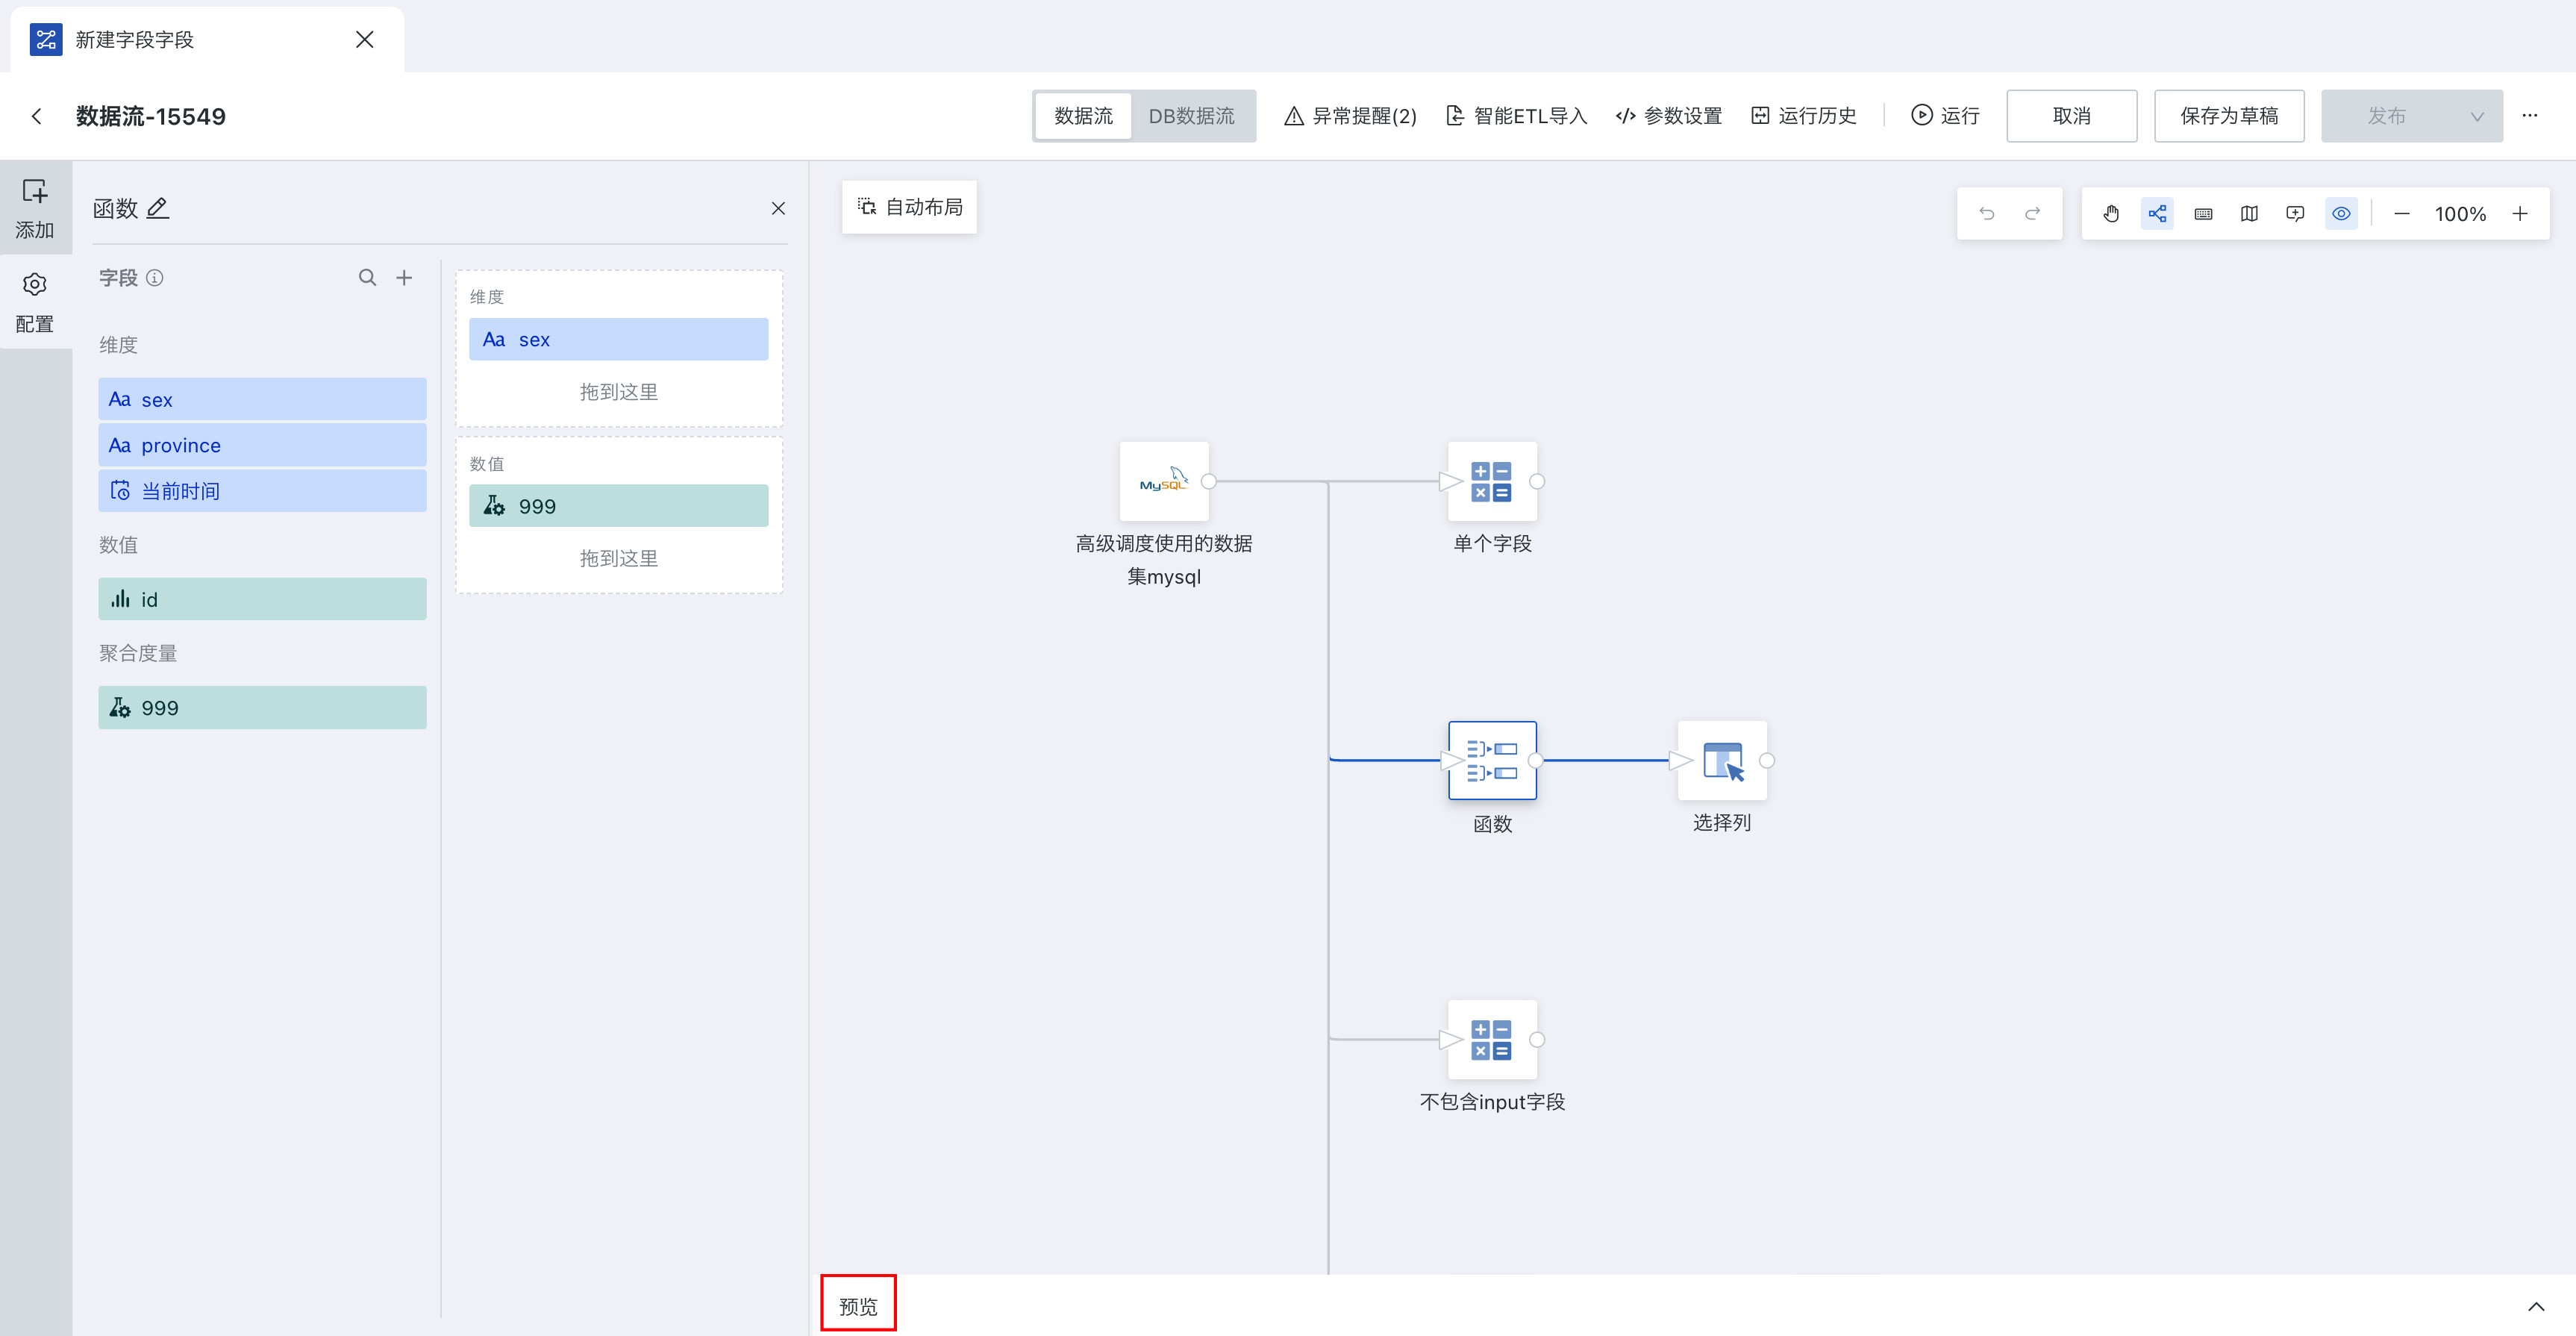2576x1336 pixels.
Task: Open the 预览 tab
Action: click(858, 1306)
